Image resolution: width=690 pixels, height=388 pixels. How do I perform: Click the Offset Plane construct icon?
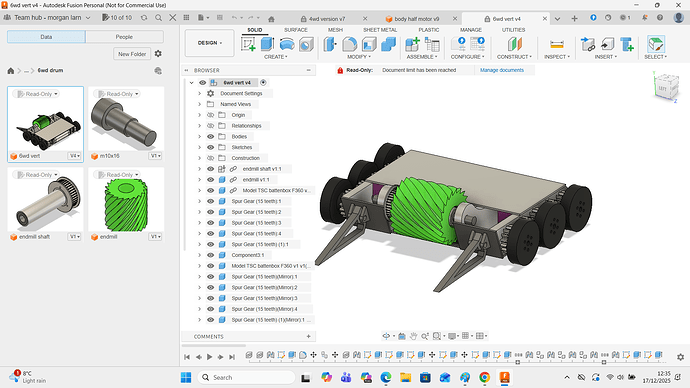514,44
